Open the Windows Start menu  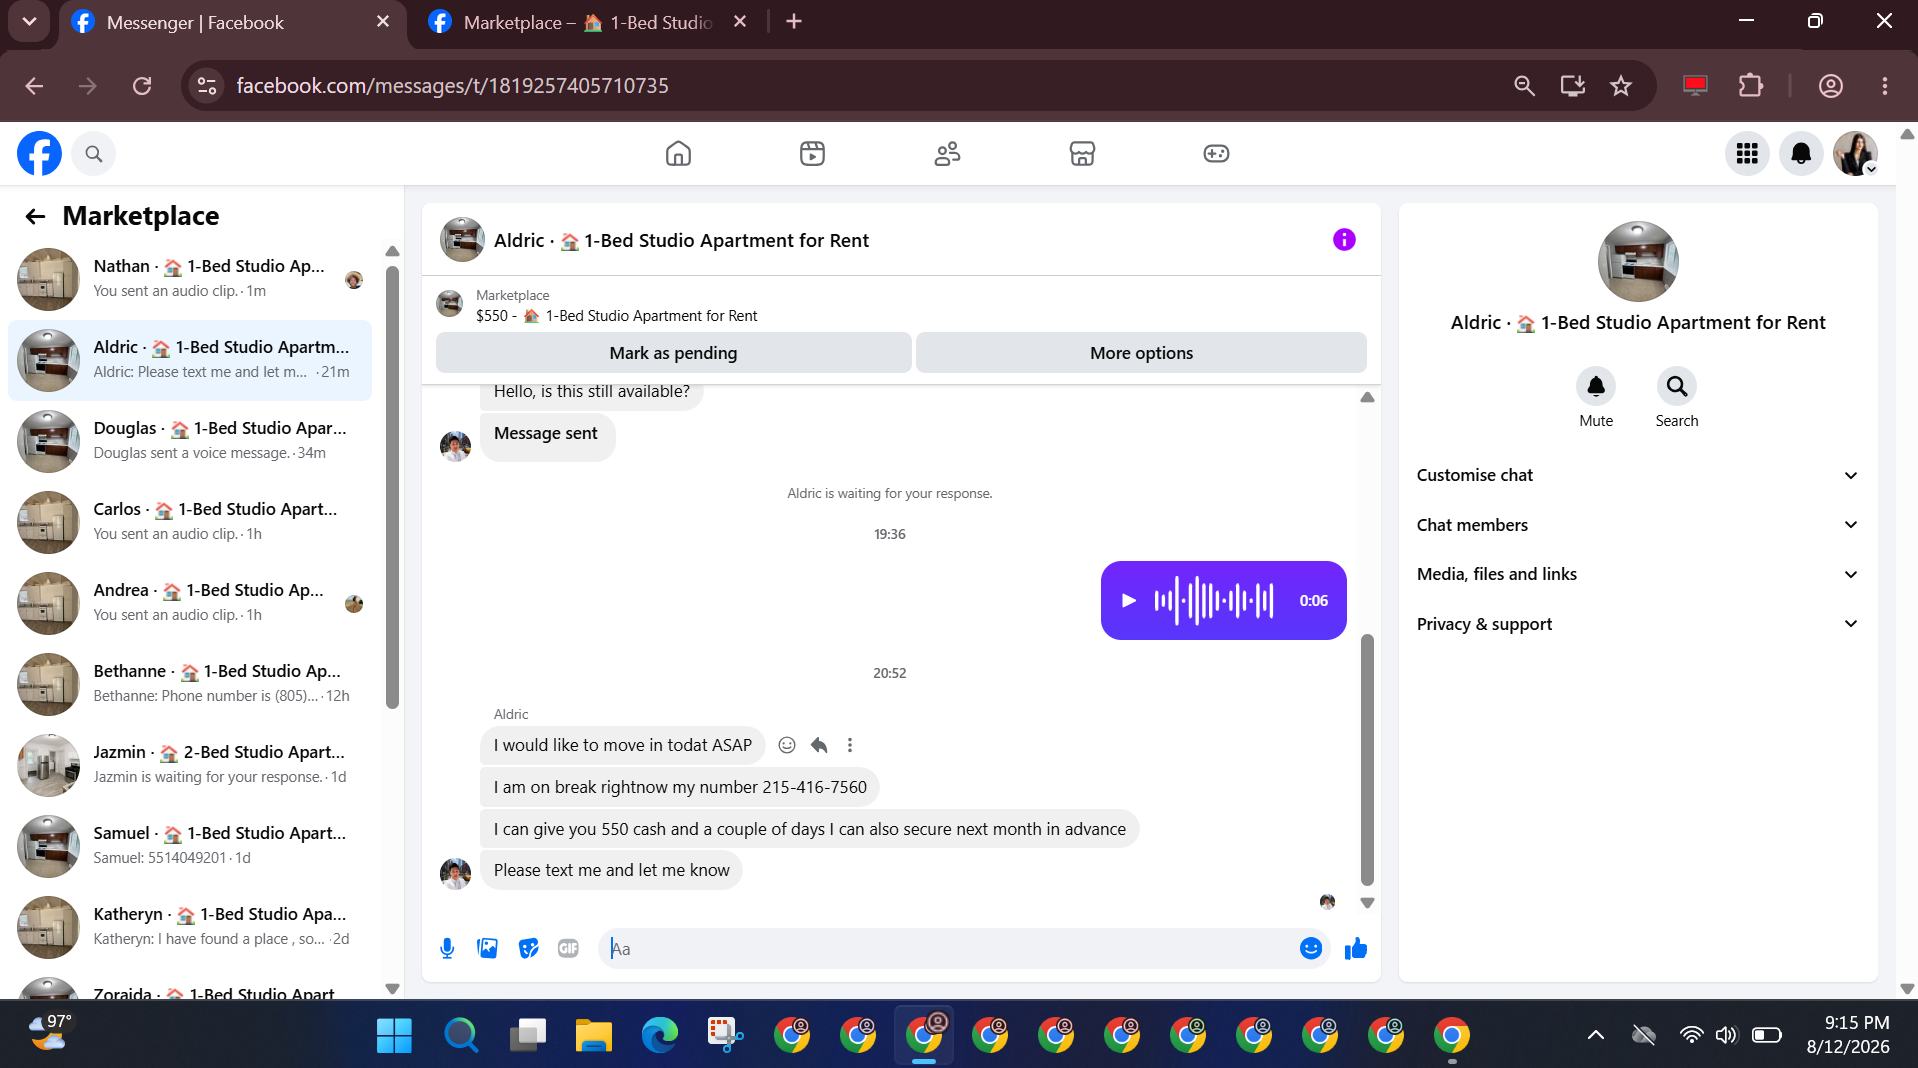tap(394, 1035)
